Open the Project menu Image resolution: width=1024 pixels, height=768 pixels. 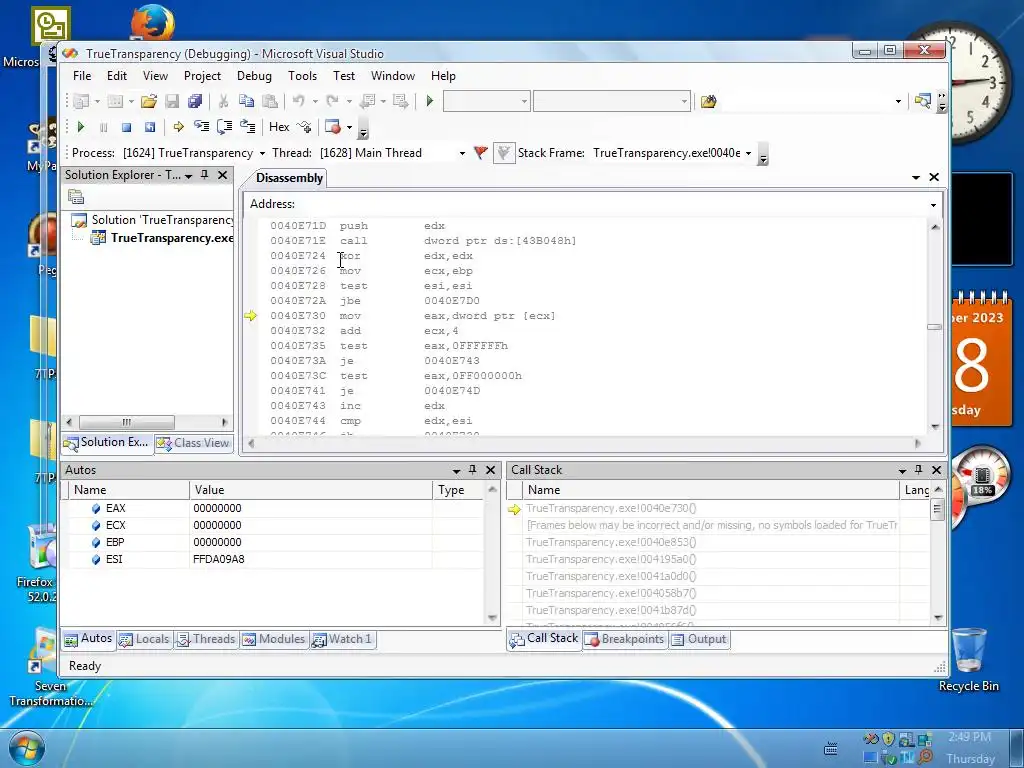[202, 76]
